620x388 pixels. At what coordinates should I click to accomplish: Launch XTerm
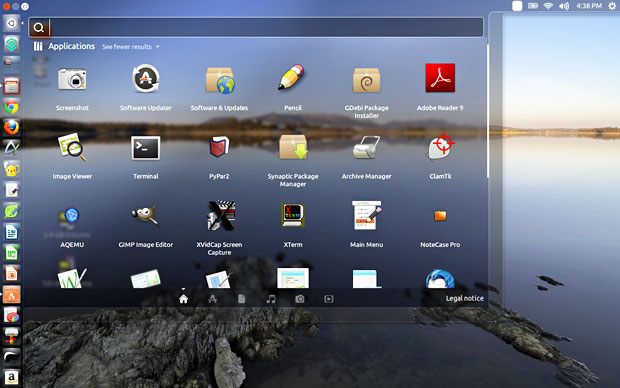tap(293, 215)
